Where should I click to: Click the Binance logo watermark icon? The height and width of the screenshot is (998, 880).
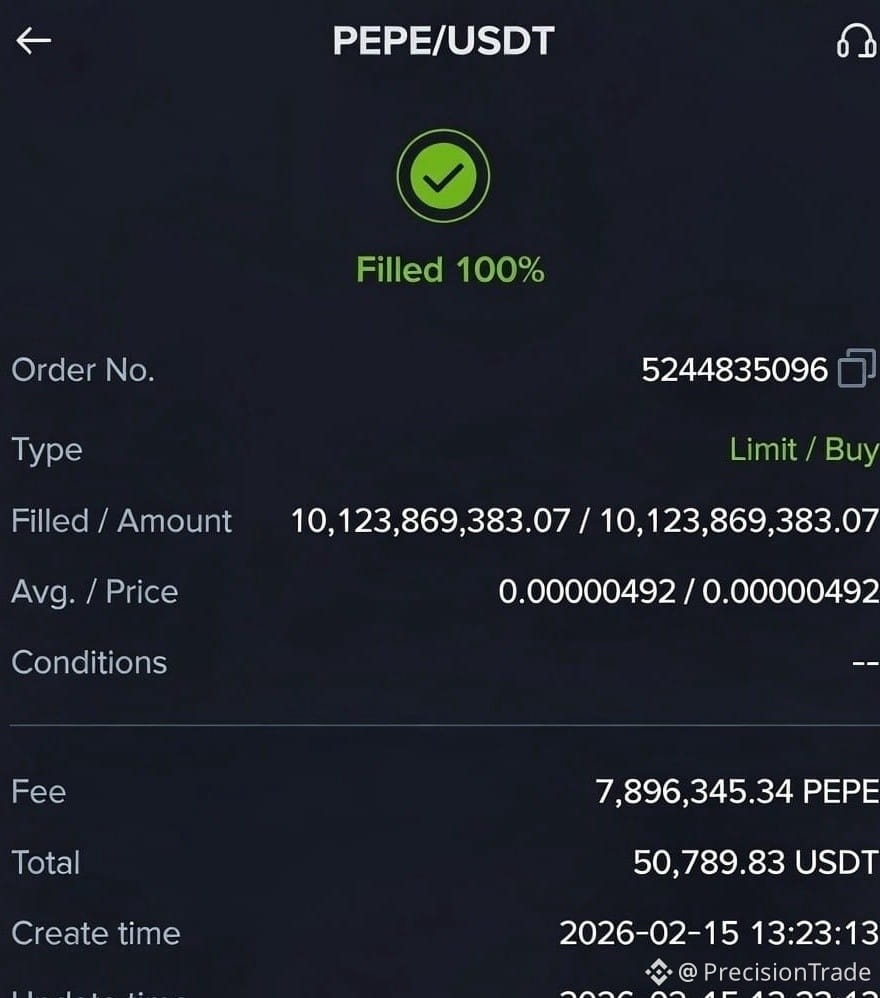click(659, 972)
